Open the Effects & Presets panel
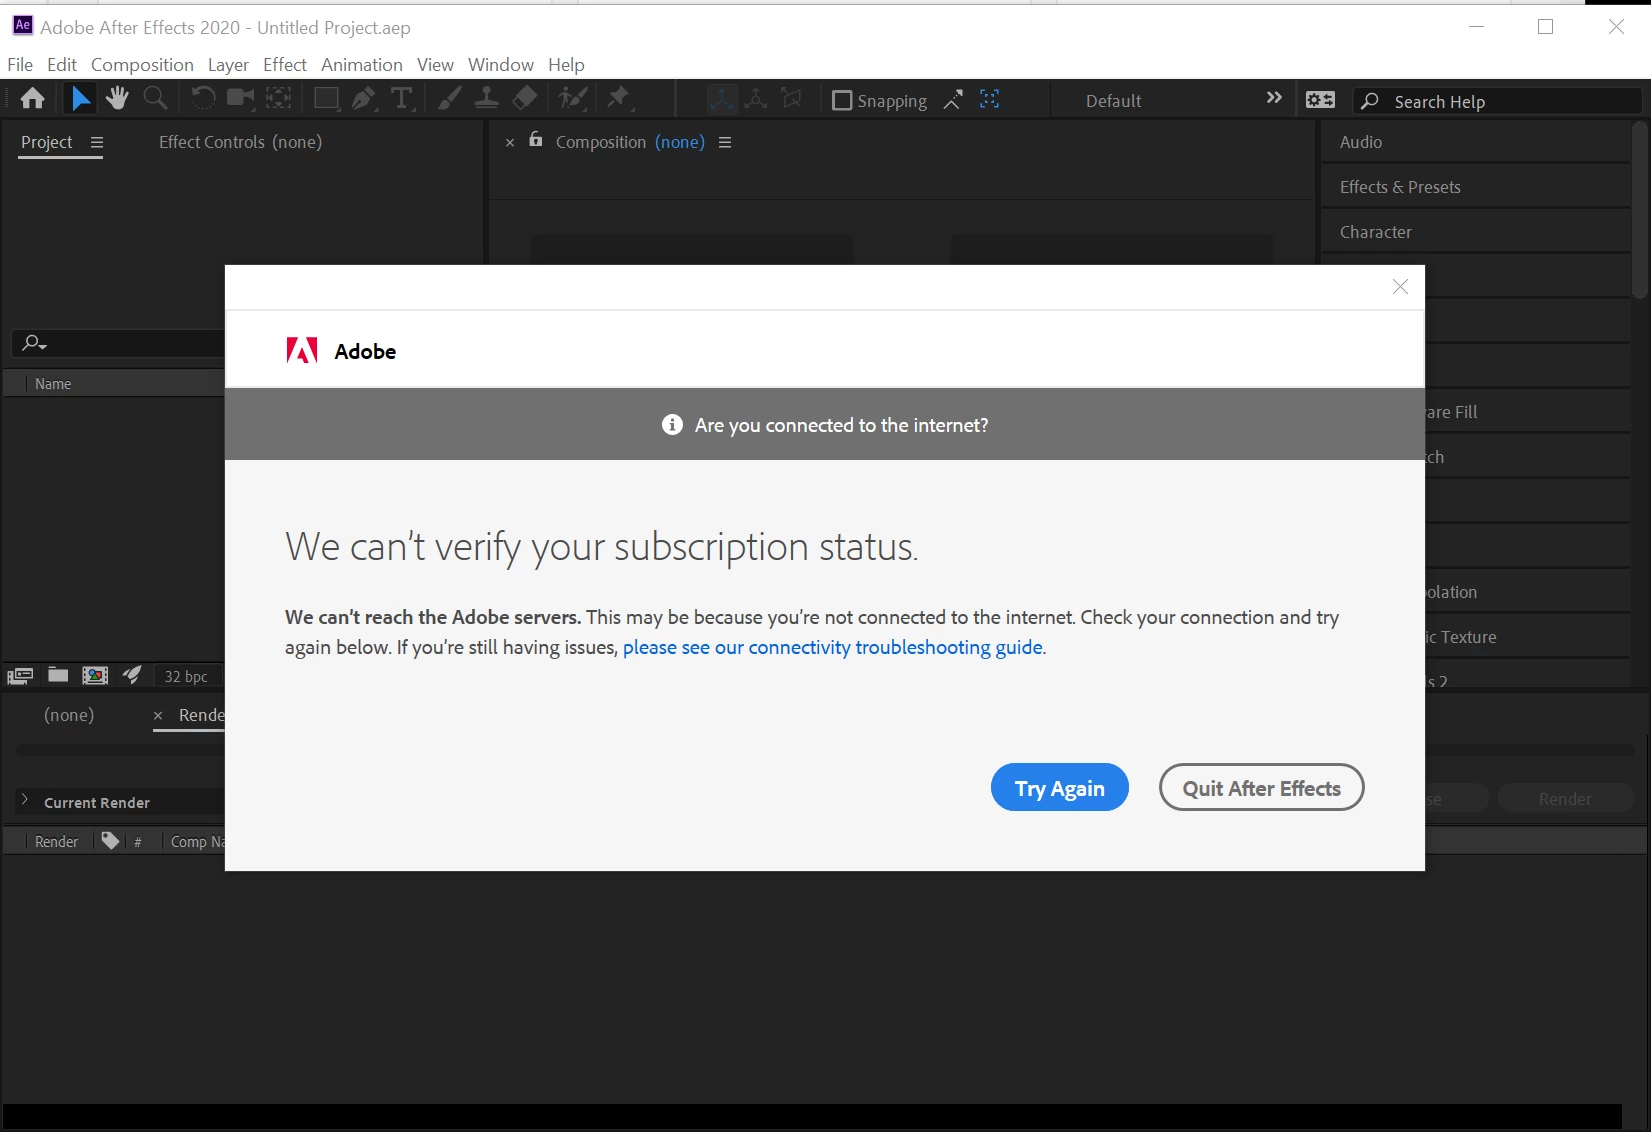The height and width of the screenshot is (1132, 1651). click(x=1475, y=187)
